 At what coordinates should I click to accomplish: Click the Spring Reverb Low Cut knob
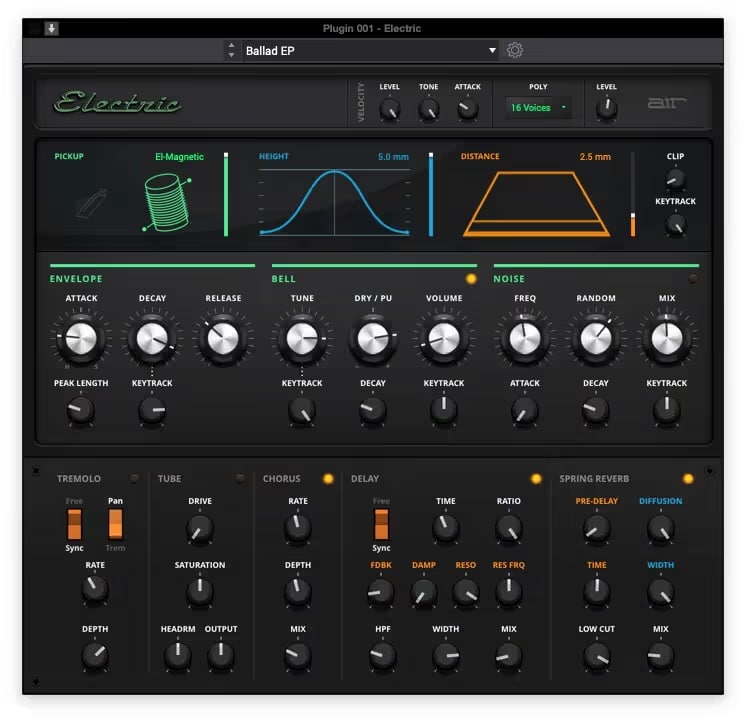point(597,655)
